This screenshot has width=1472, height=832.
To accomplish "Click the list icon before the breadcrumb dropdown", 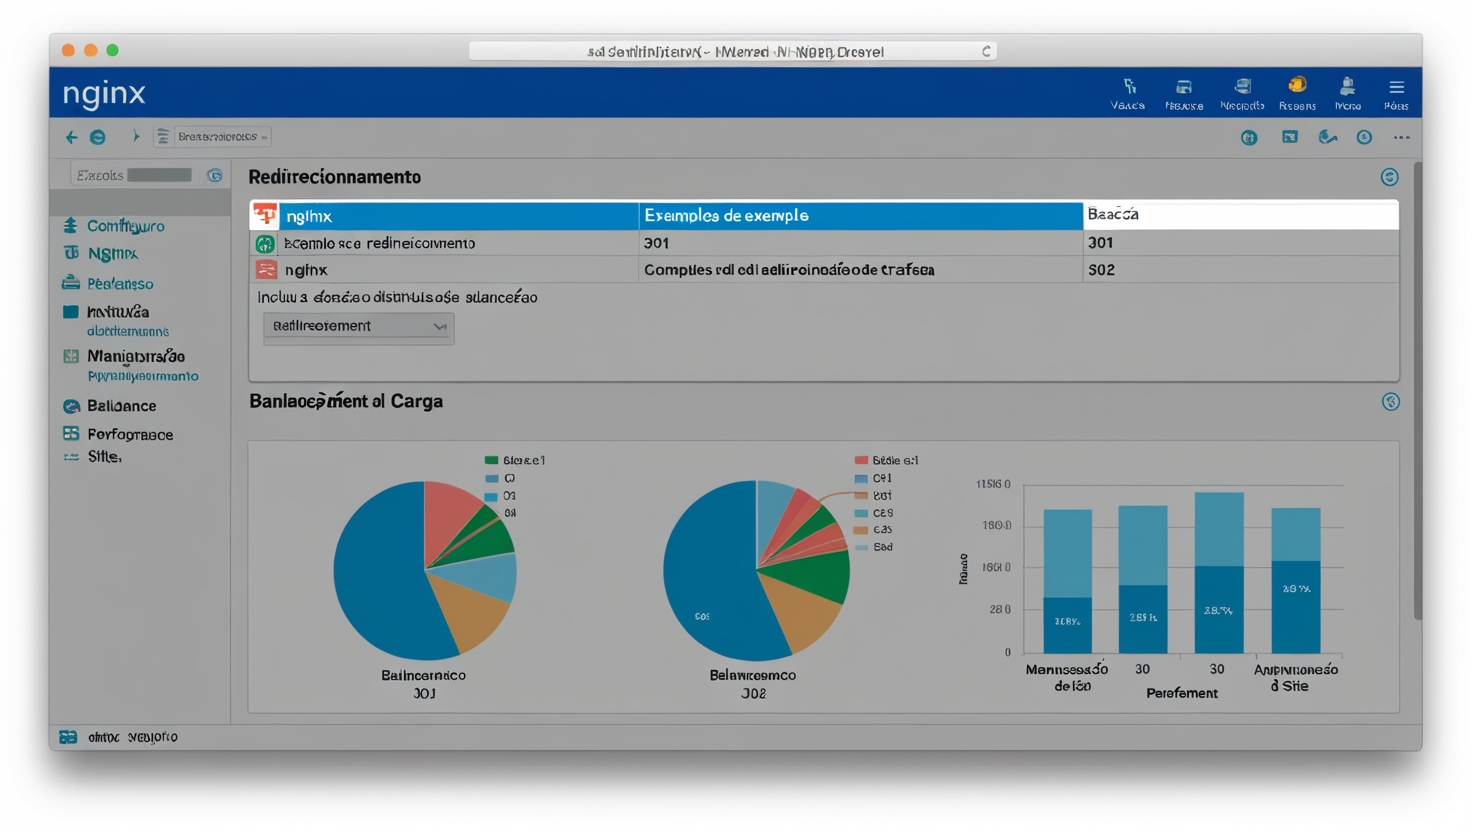I will (x=163, y=136).
